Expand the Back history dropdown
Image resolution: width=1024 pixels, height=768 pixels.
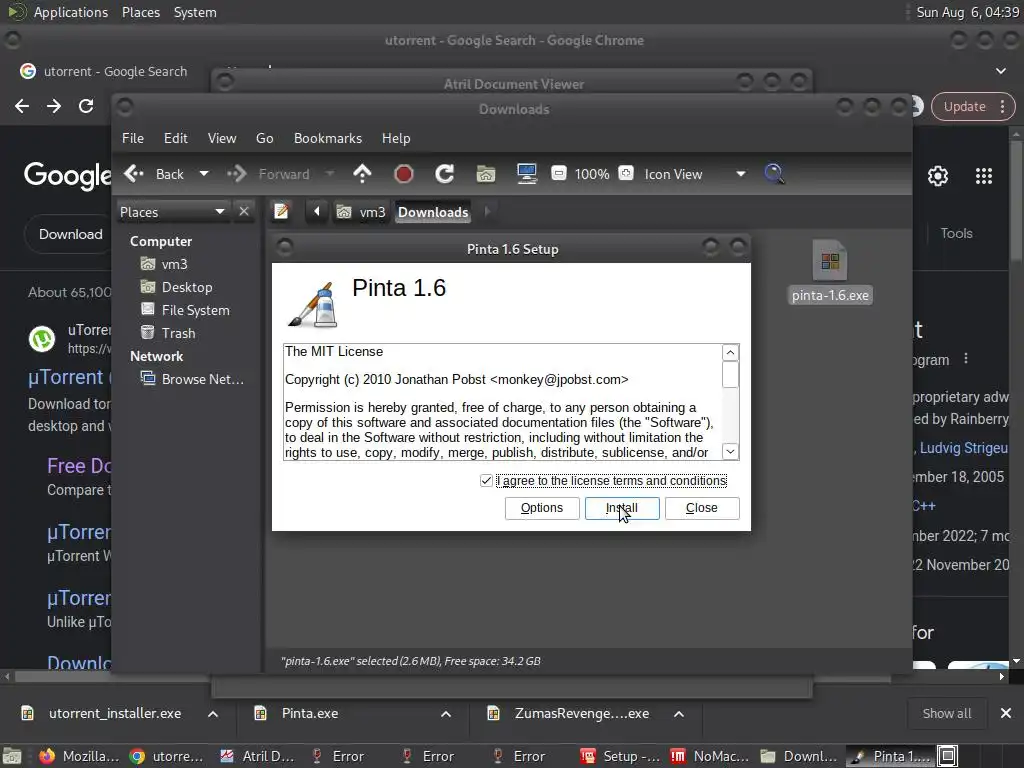point(204,174)
